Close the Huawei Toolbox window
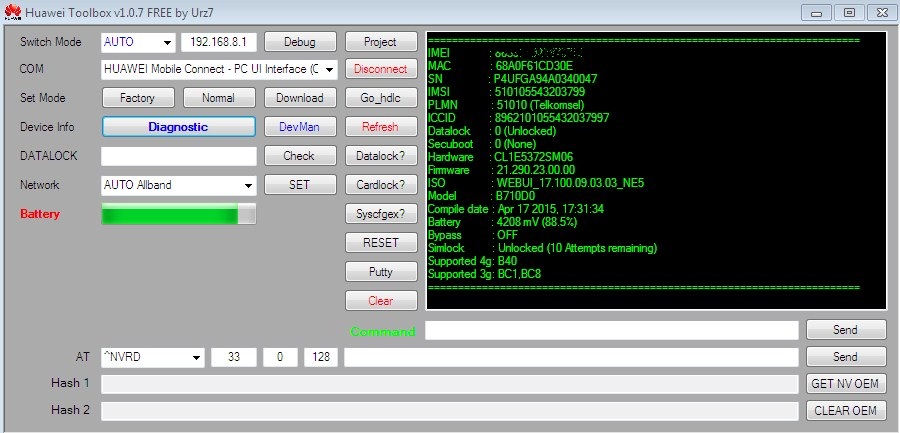The width and height of the screenshot is (900, 433). click(x=883, y=12)
